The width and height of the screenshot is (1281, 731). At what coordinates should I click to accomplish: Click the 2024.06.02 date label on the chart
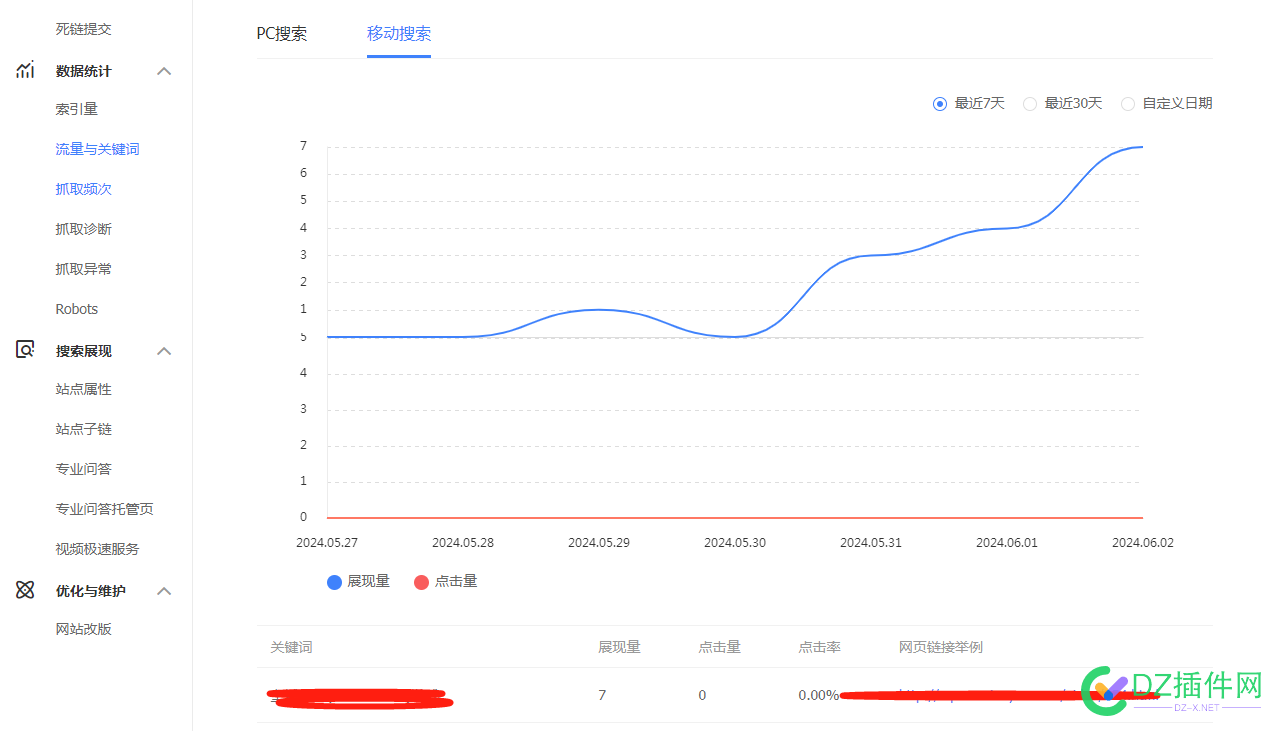1143,543
